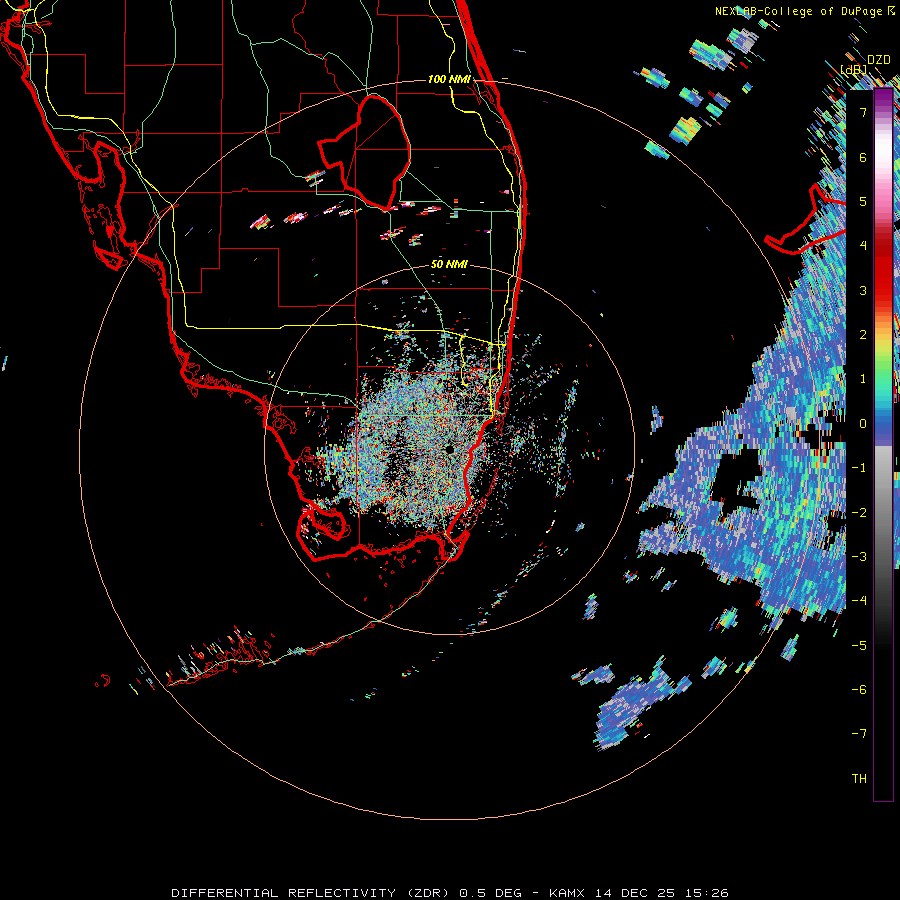Image resolution: width=900 pixels, height=900 pixels.
Task: Click the 5 value on color scale
Action: (863, 201)
